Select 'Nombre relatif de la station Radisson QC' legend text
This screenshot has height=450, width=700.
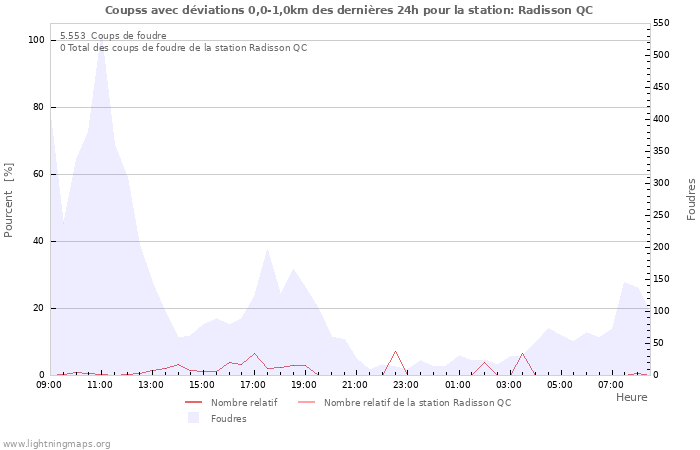click(417, 403)
